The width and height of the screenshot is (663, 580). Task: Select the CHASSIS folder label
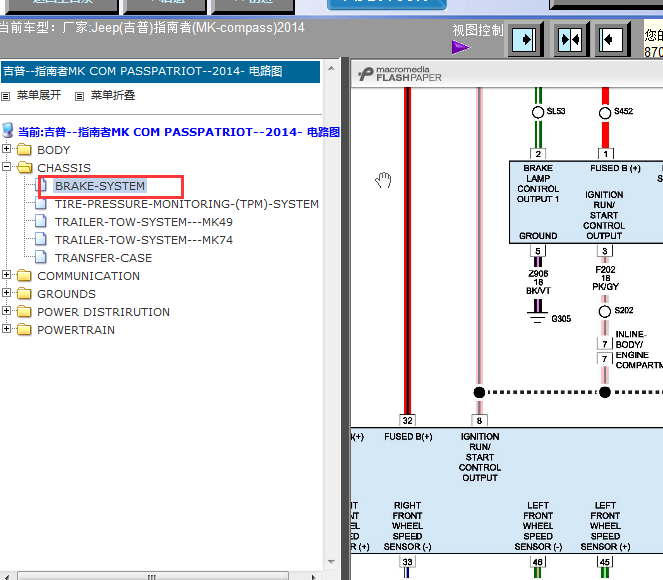coord(64,168)
